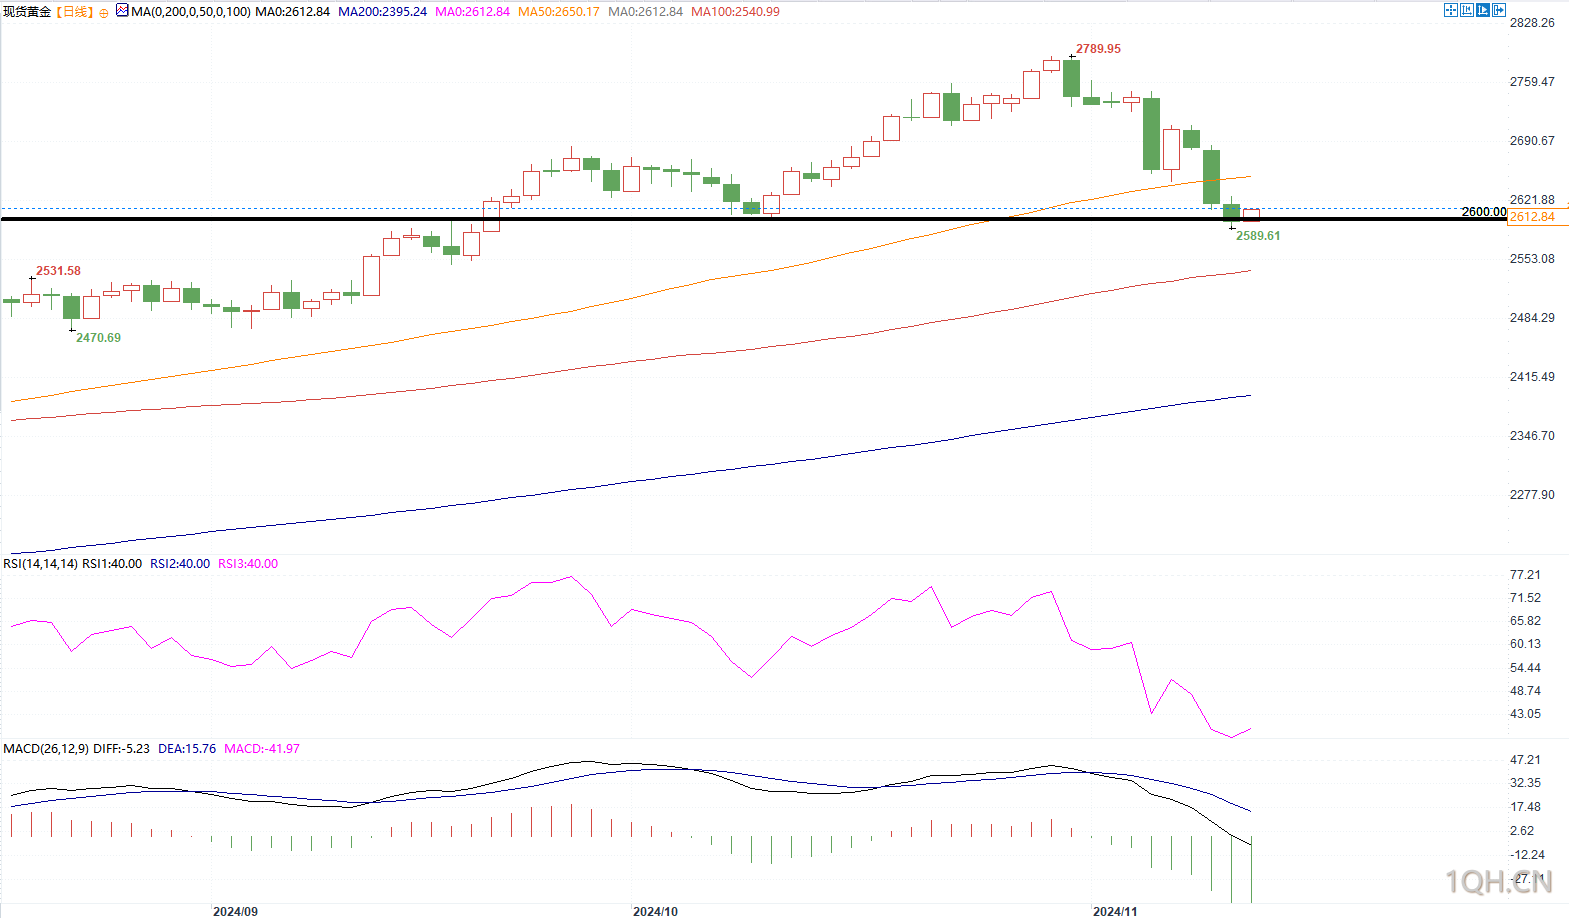Click the MA(0,200,0,50,0,100) indicator label
Screen dimensions: 1569x918
(x=191, y=12)
